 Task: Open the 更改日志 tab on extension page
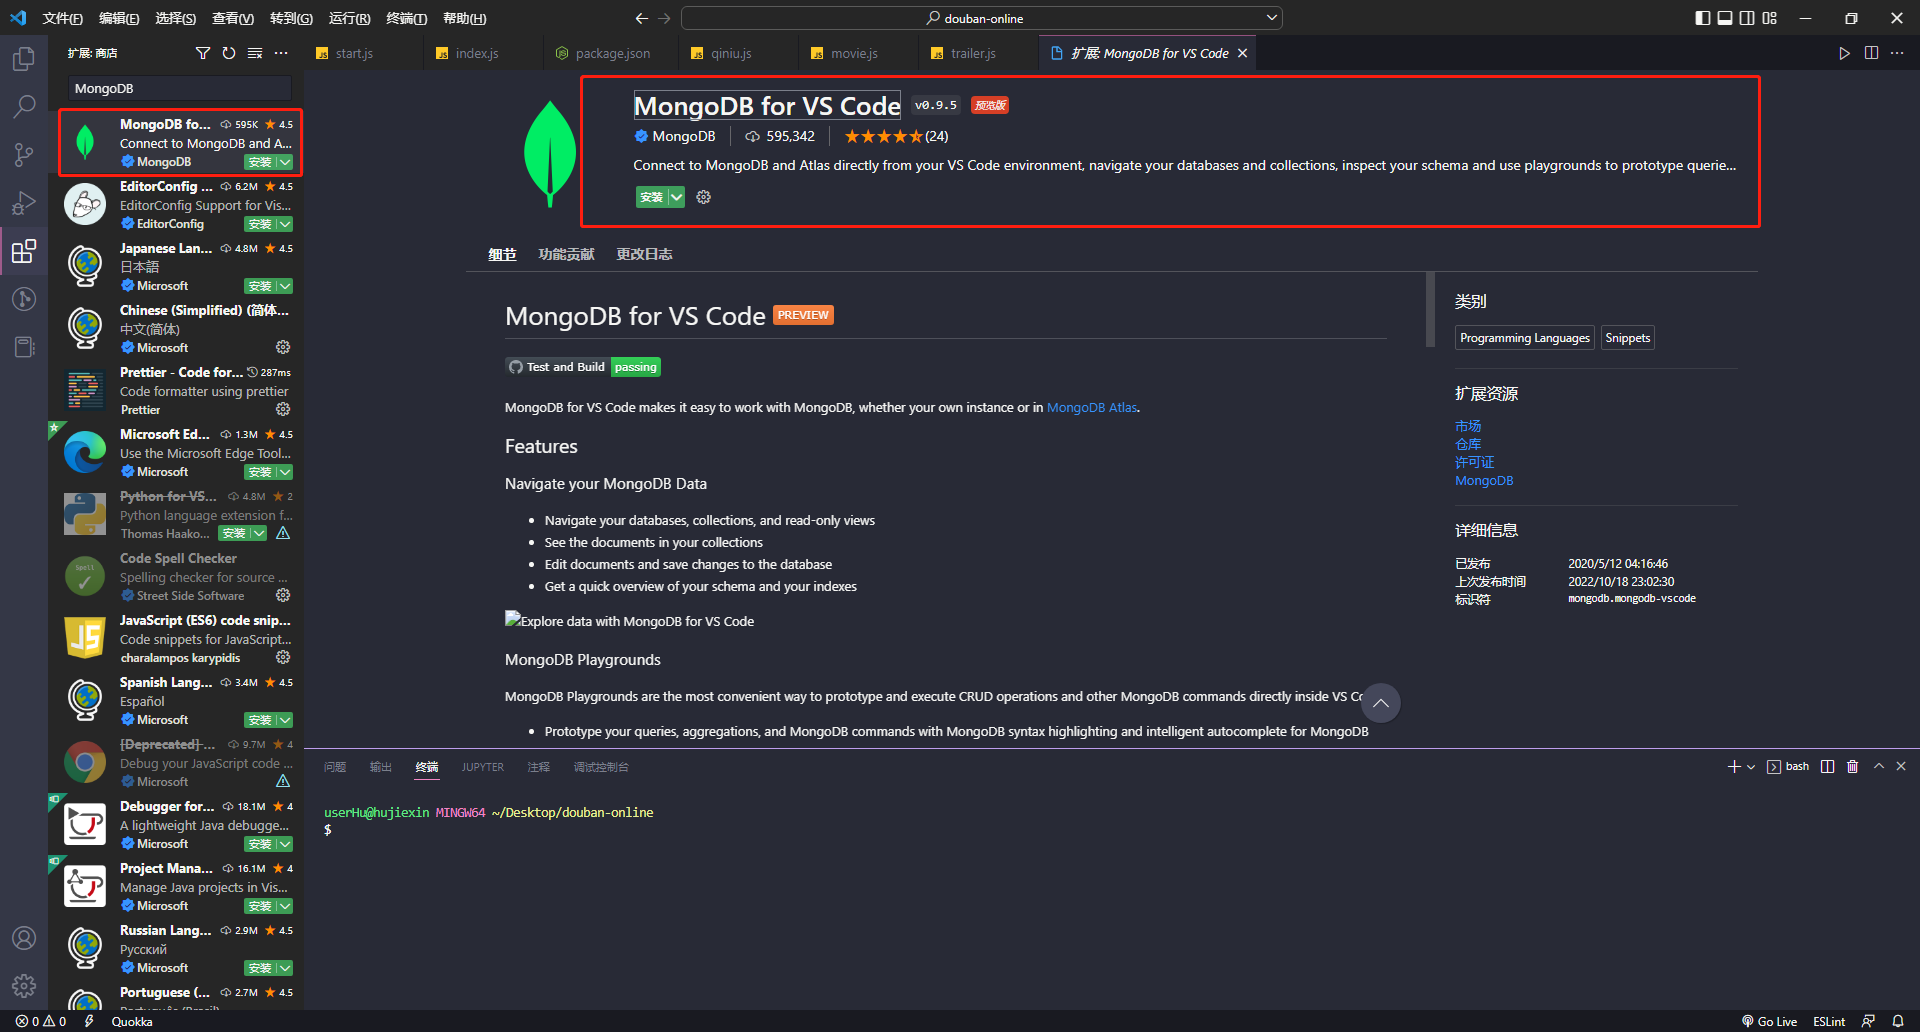[644, 254]
